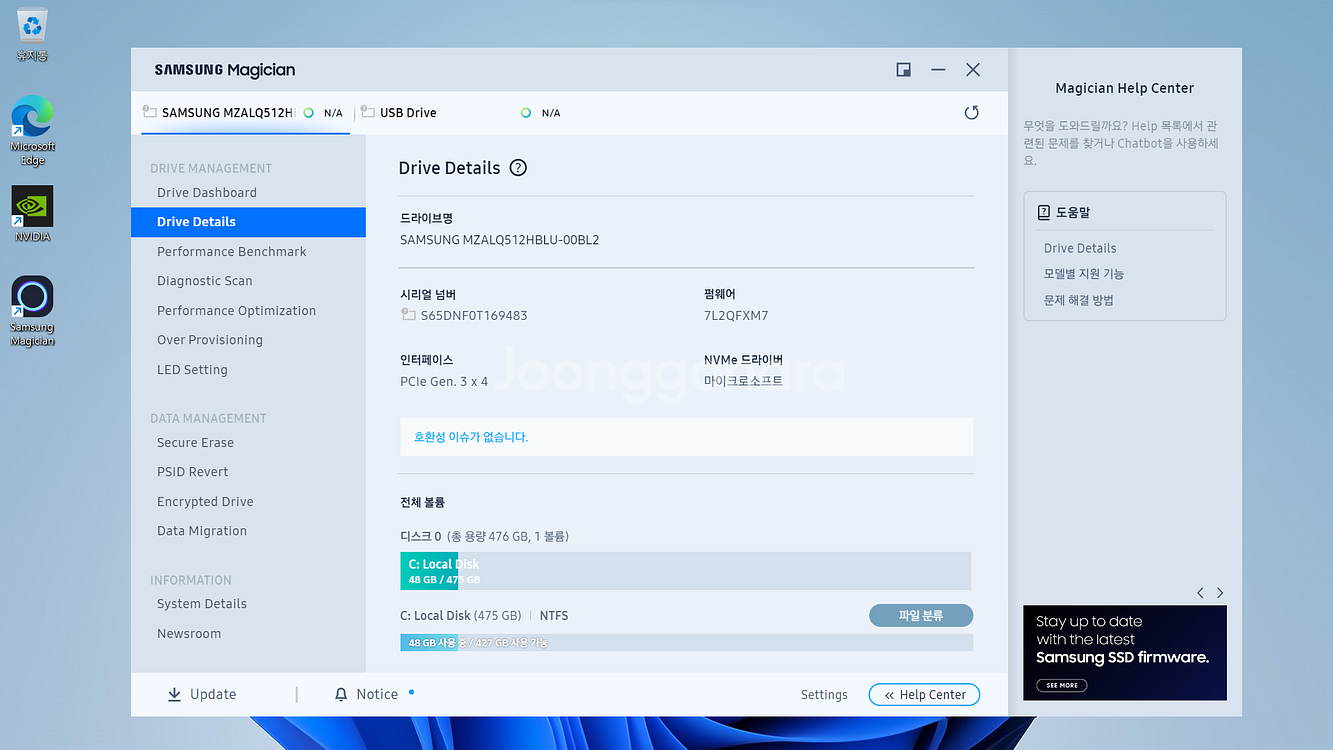Click SEE MORE on firmware banner
The width and height of the screenshot is (1333, 750).
click(1062, 685)
